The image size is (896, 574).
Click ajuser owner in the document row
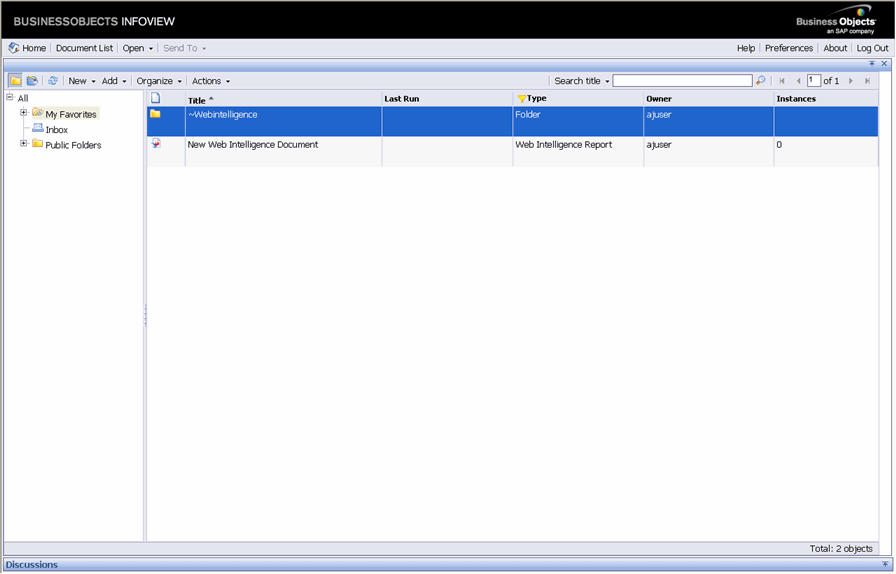pos(659,145)
